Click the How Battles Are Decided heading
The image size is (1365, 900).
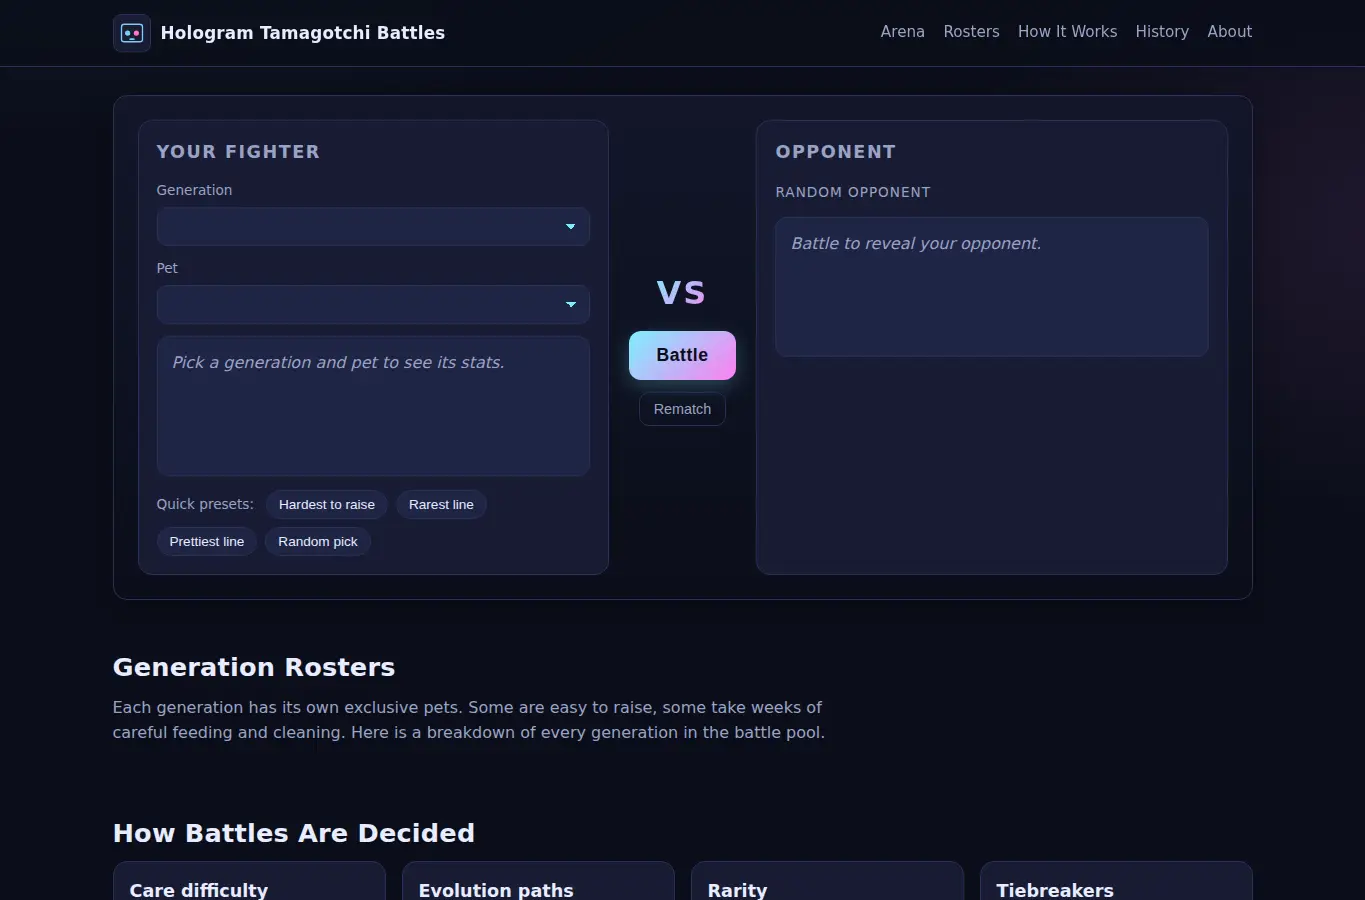294,833
